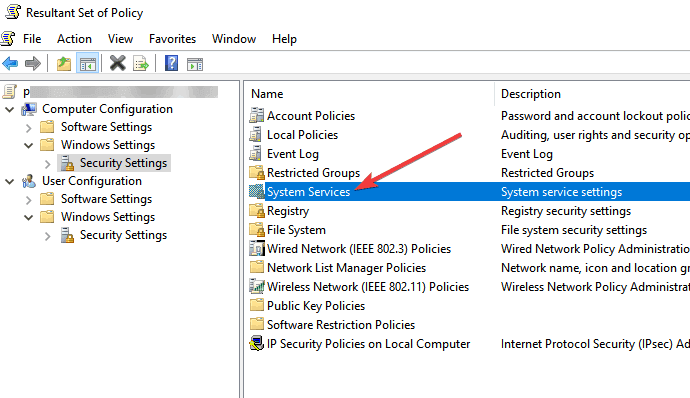Image resolution: width=690 pixels, height=398 pixels.
Task: Collapse Windows Settings under User Configuration
Action: 29,217
